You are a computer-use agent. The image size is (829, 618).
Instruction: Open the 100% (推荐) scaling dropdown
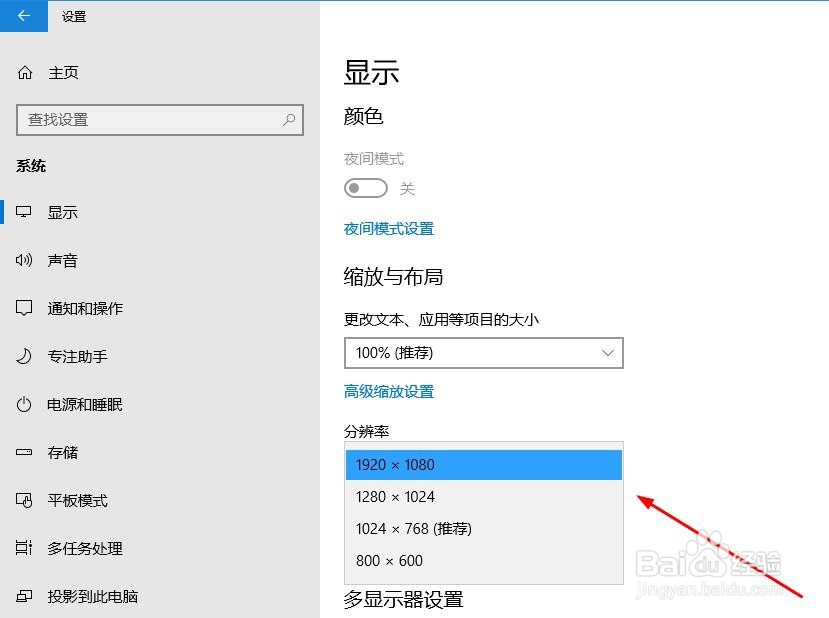(484, 353)
